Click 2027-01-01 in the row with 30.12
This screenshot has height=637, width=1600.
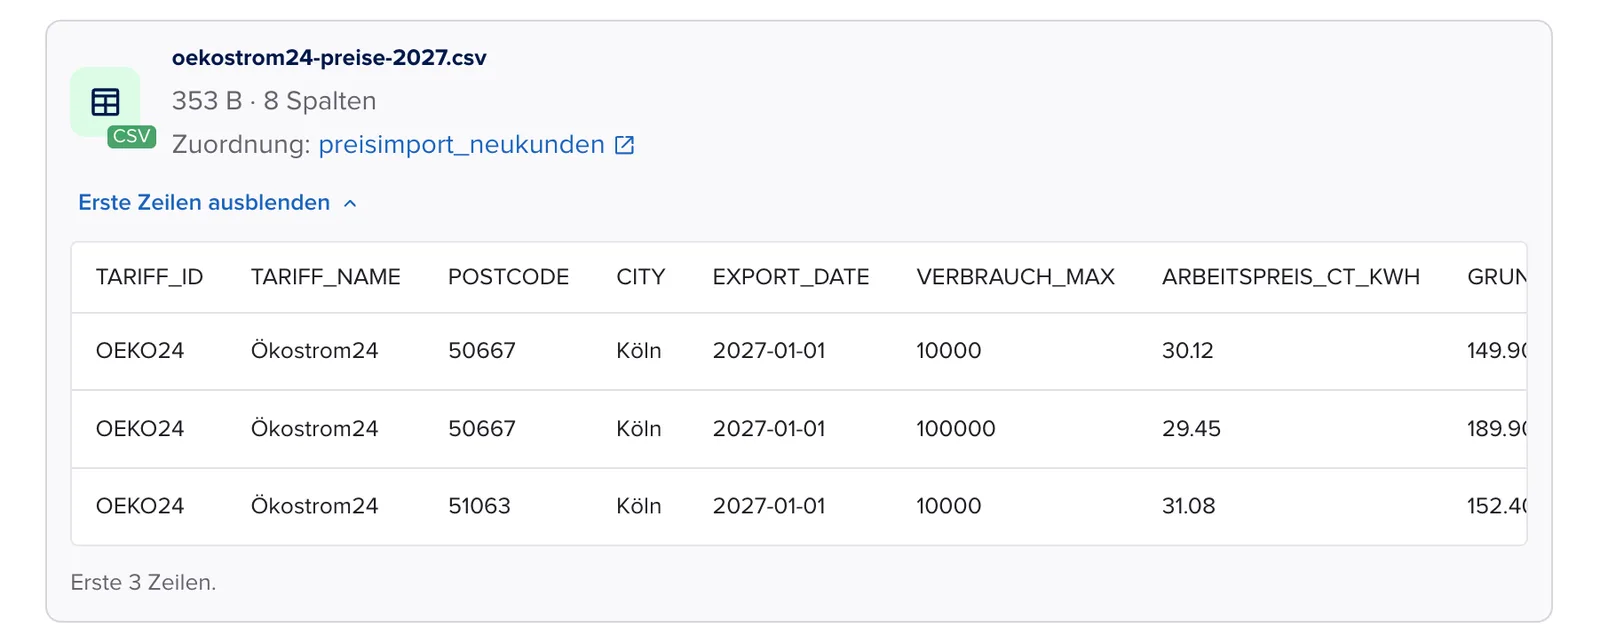point(769,351)
